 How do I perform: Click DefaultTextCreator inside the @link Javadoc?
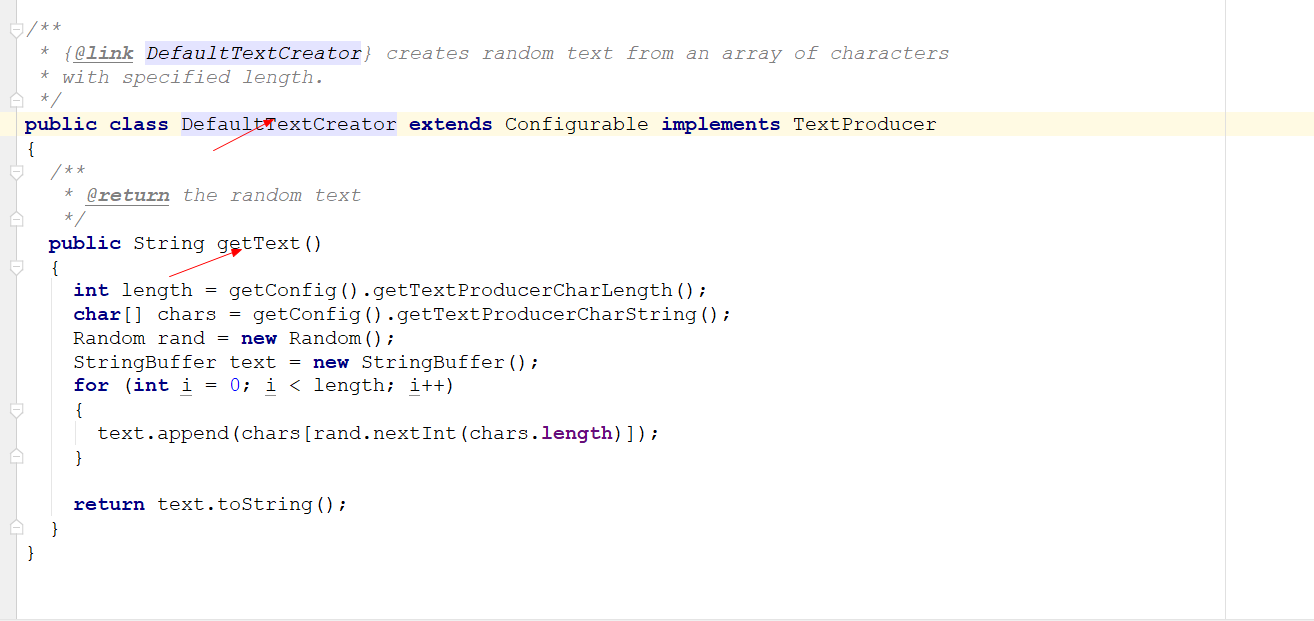coord(253,53)
